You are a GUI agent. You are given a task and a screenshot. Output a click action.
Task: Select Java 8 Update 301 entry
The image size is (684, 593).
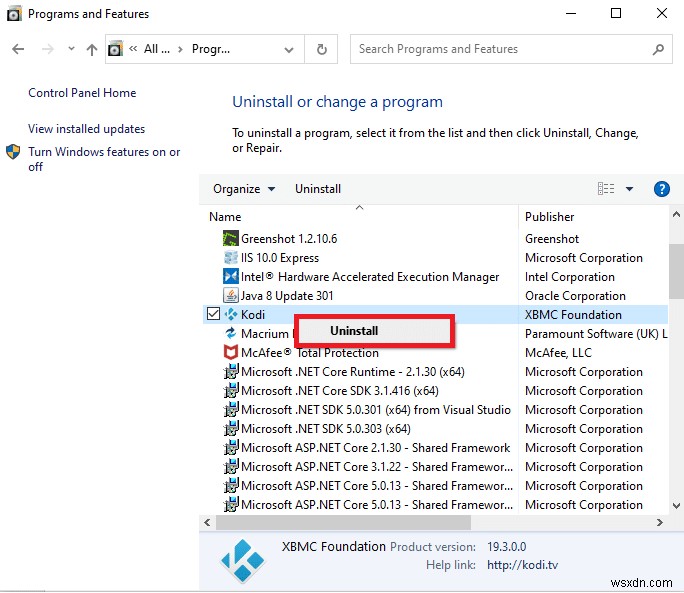(287, 296)
